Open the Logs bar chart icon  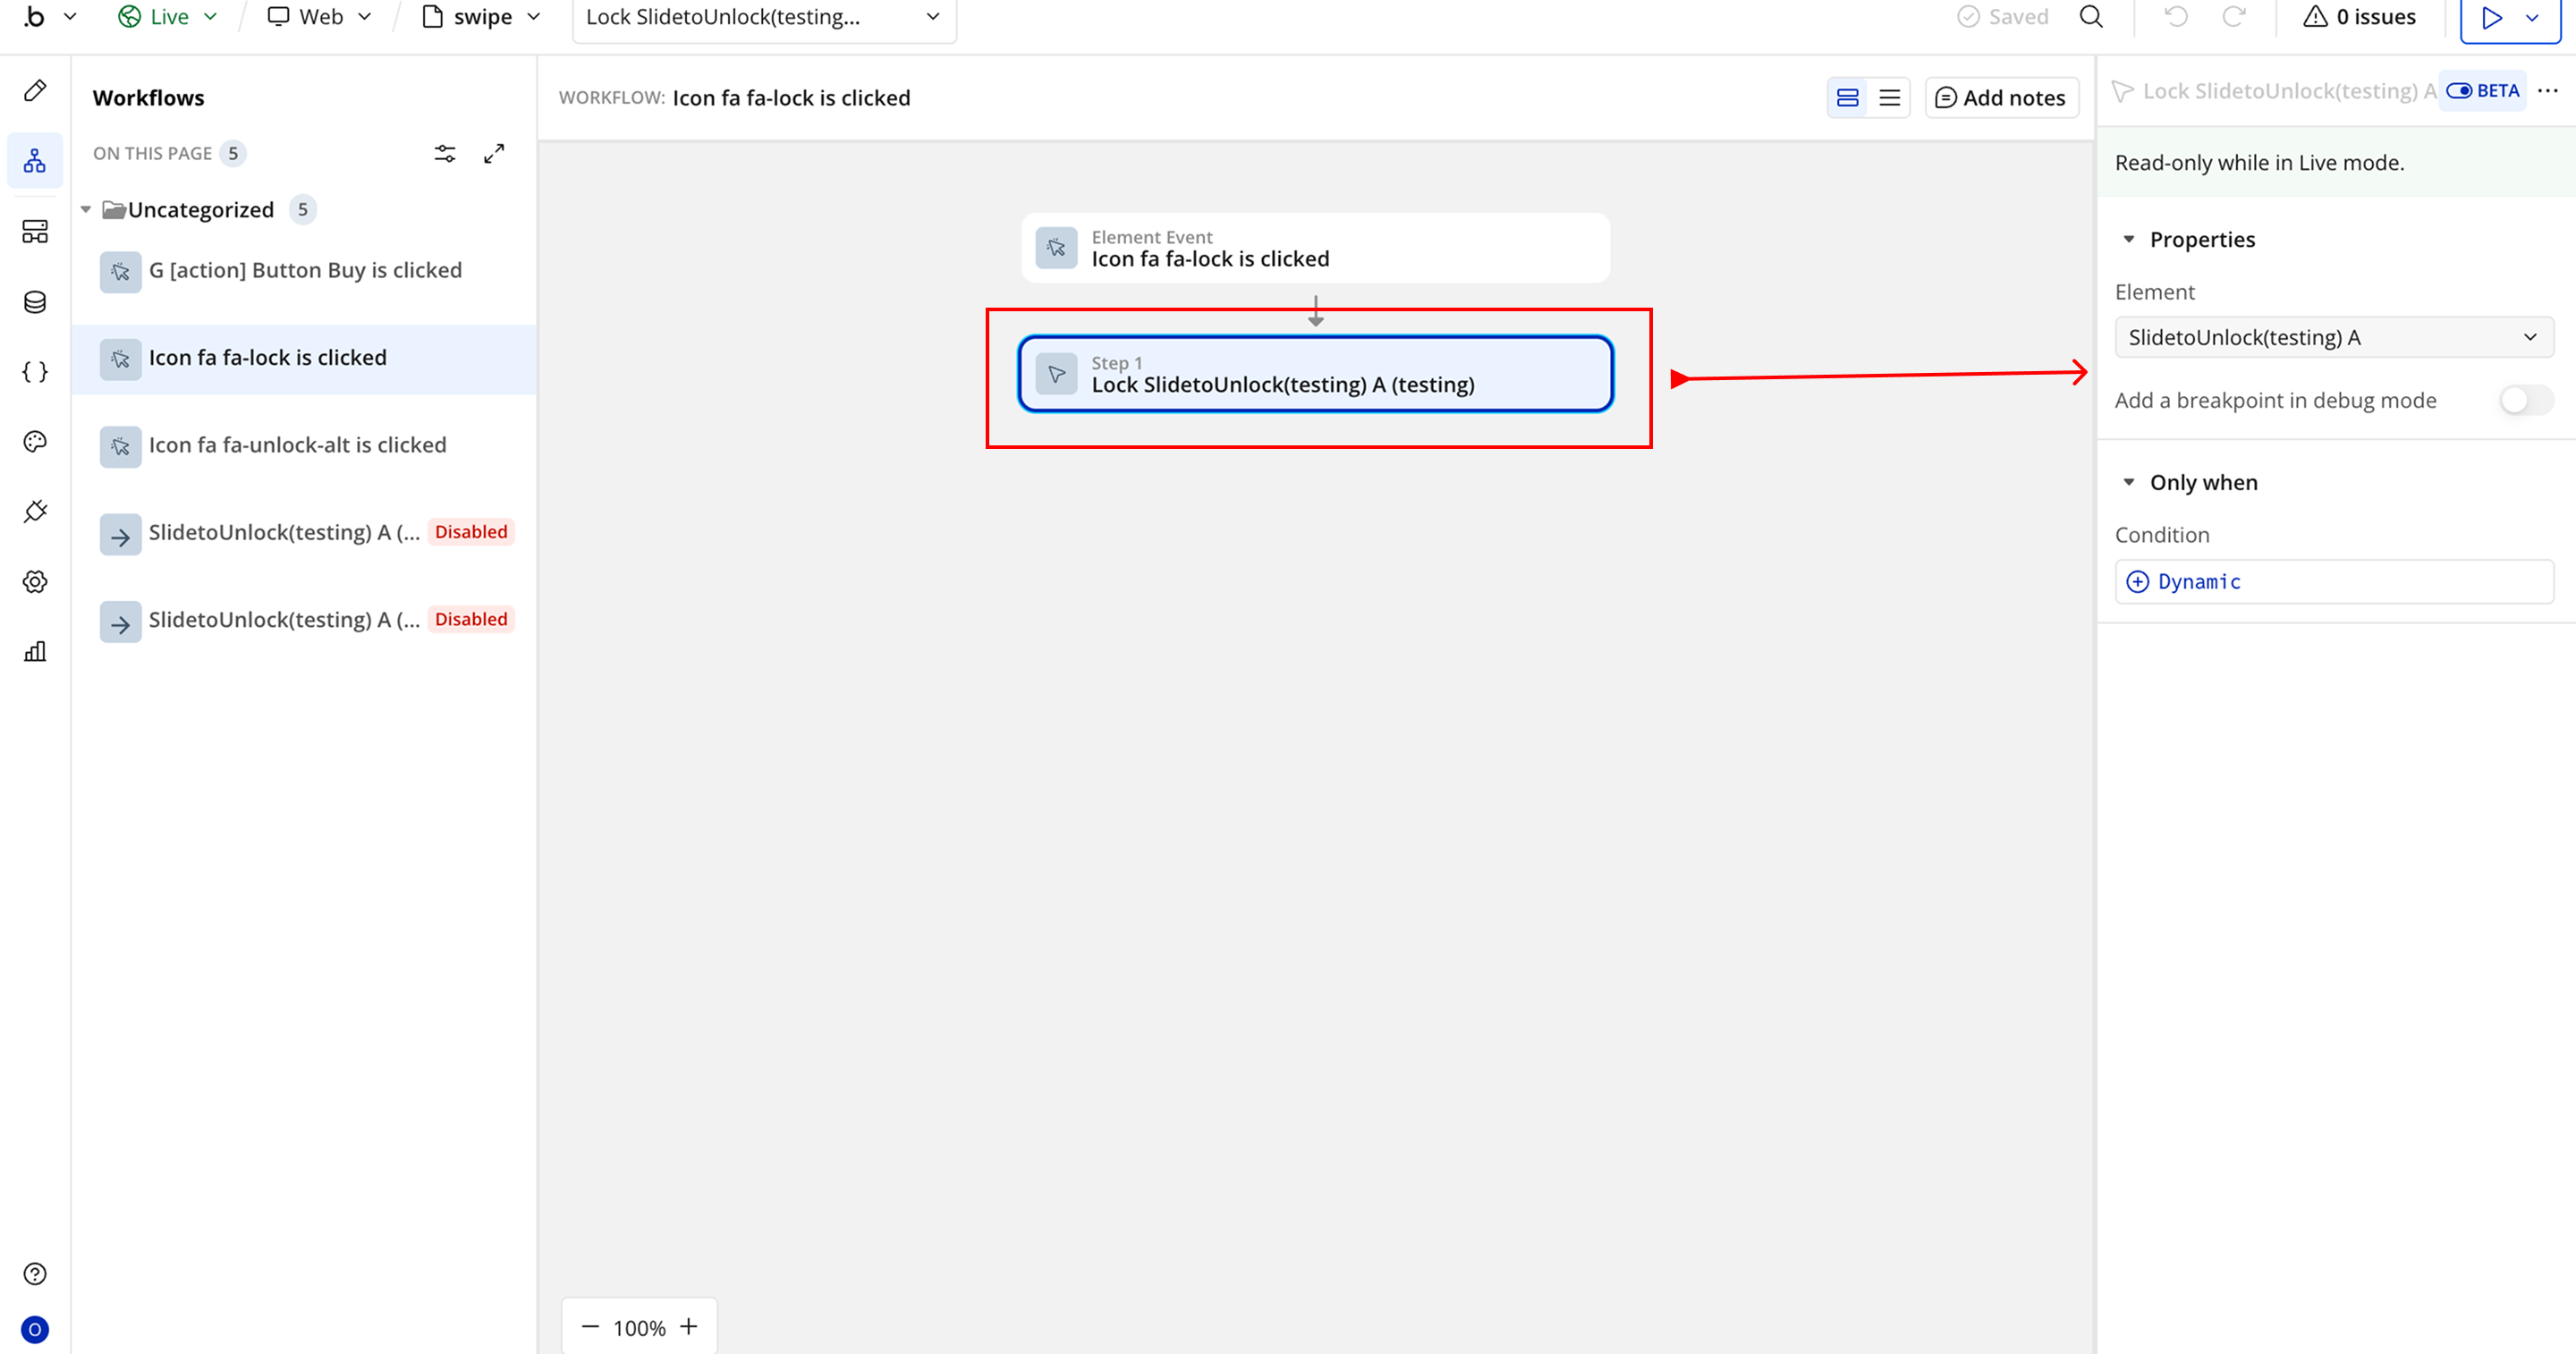(35, 652)
